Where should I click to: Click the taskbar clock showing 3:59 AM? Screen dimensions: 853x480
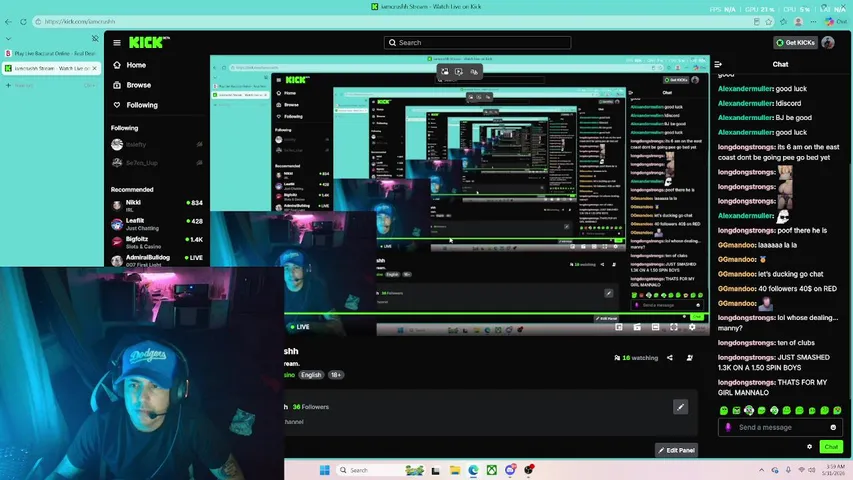(834, 470)
